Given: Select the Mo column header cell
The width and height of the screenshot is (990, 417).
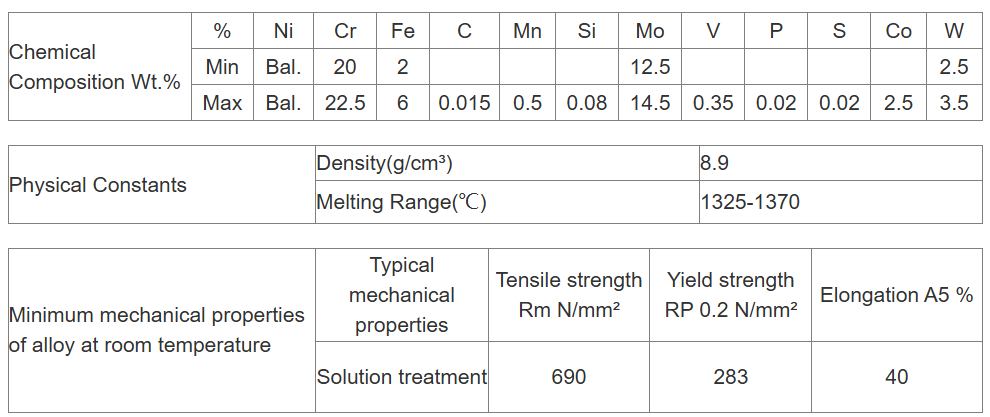Looking at the screenshot, I should click(649, 31).
